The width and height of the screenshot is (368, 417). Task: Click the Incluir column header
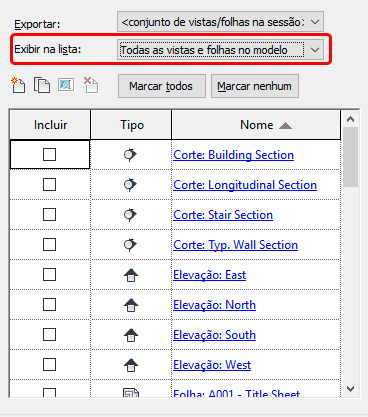coord(50,125)
